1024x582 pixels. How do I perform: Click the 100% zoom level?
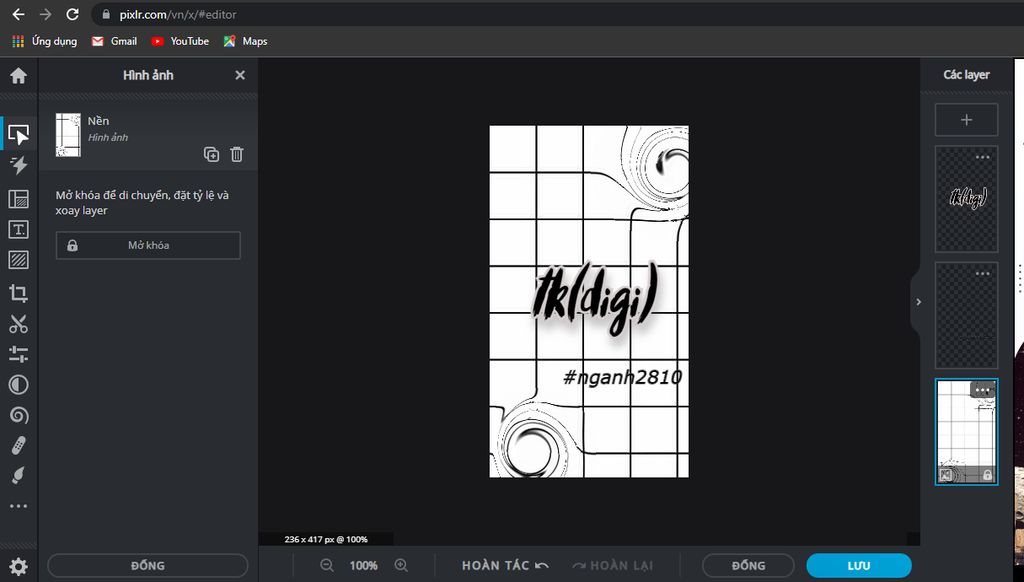tap(364, 566)
